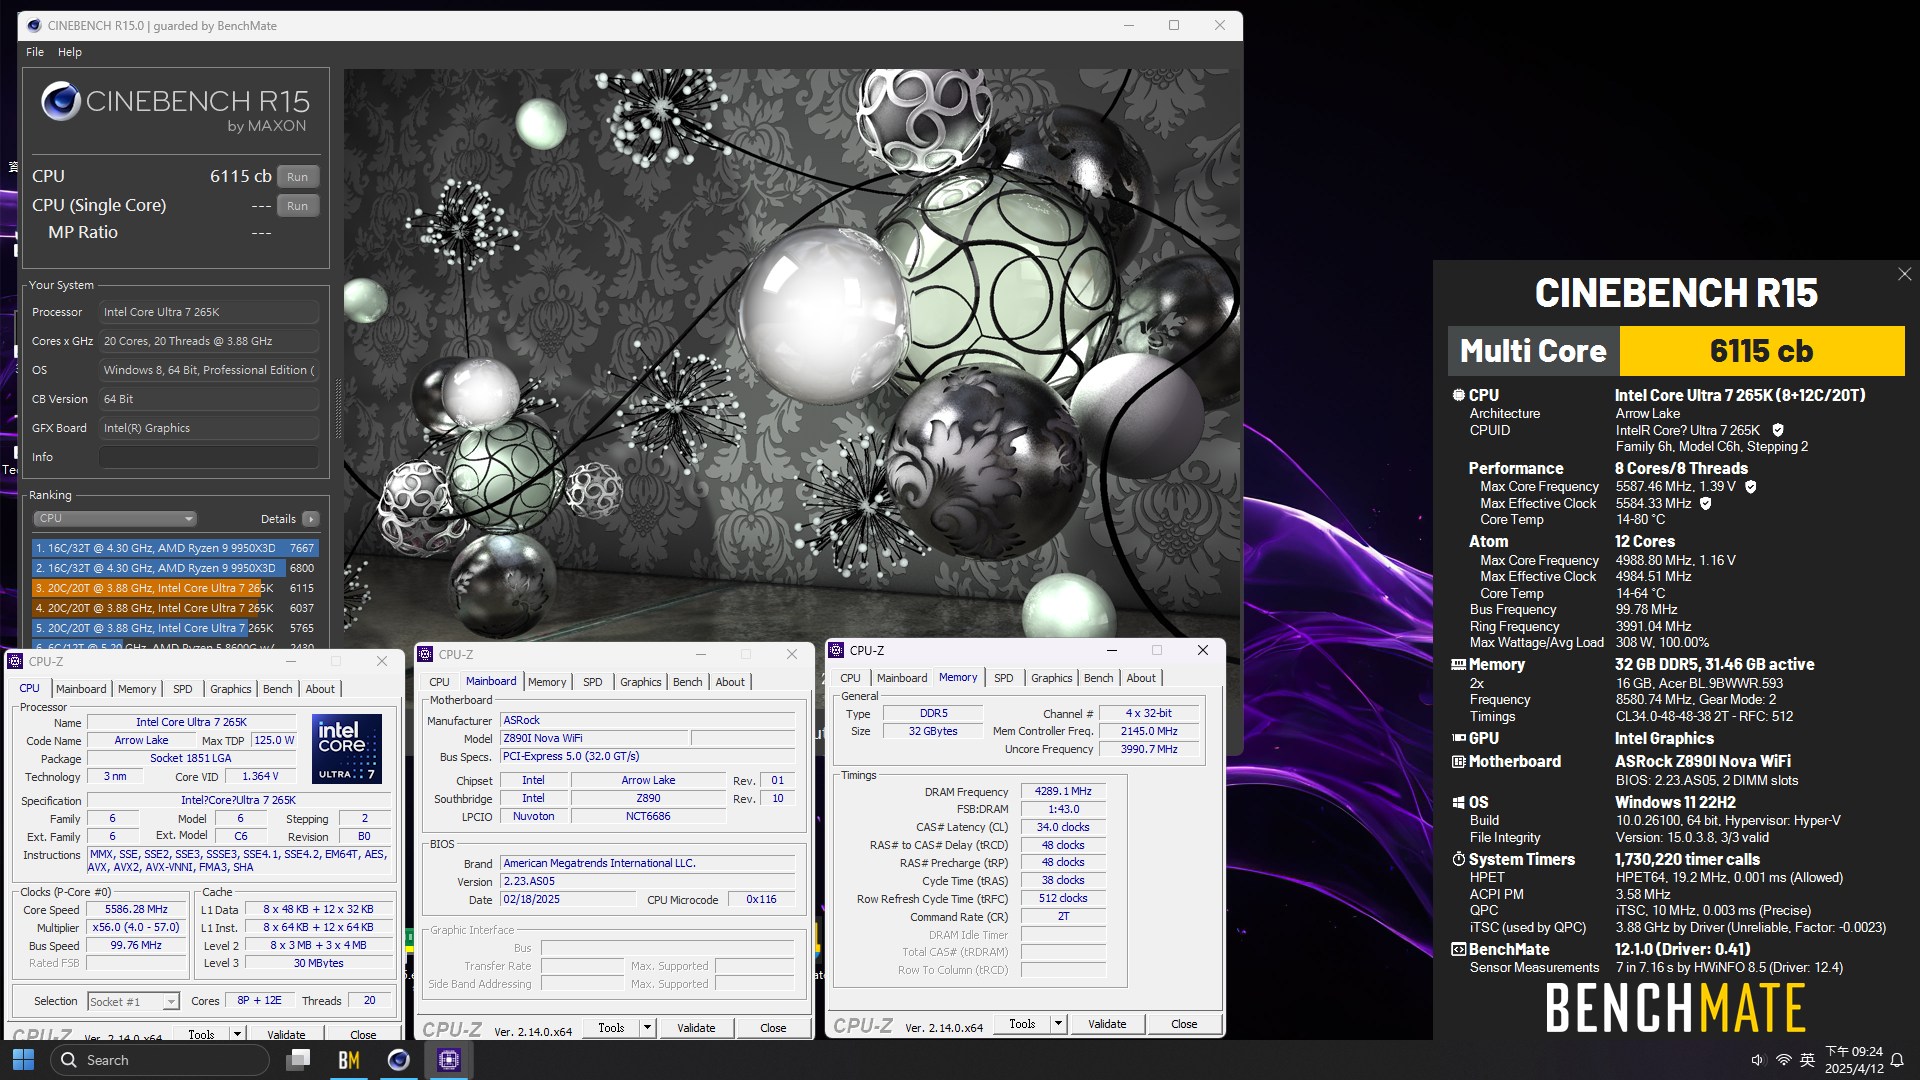Switch to CPU-Z taskbar icon

click(449, 1060)
